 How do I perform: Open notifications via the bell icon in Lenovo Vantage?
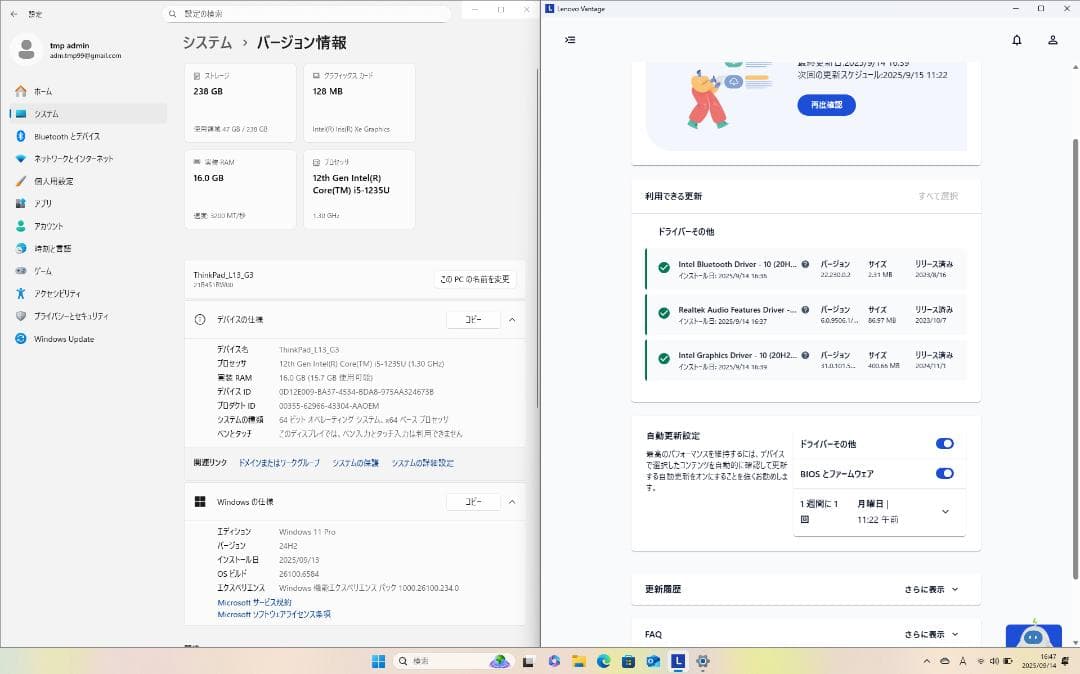[1017, 38]
